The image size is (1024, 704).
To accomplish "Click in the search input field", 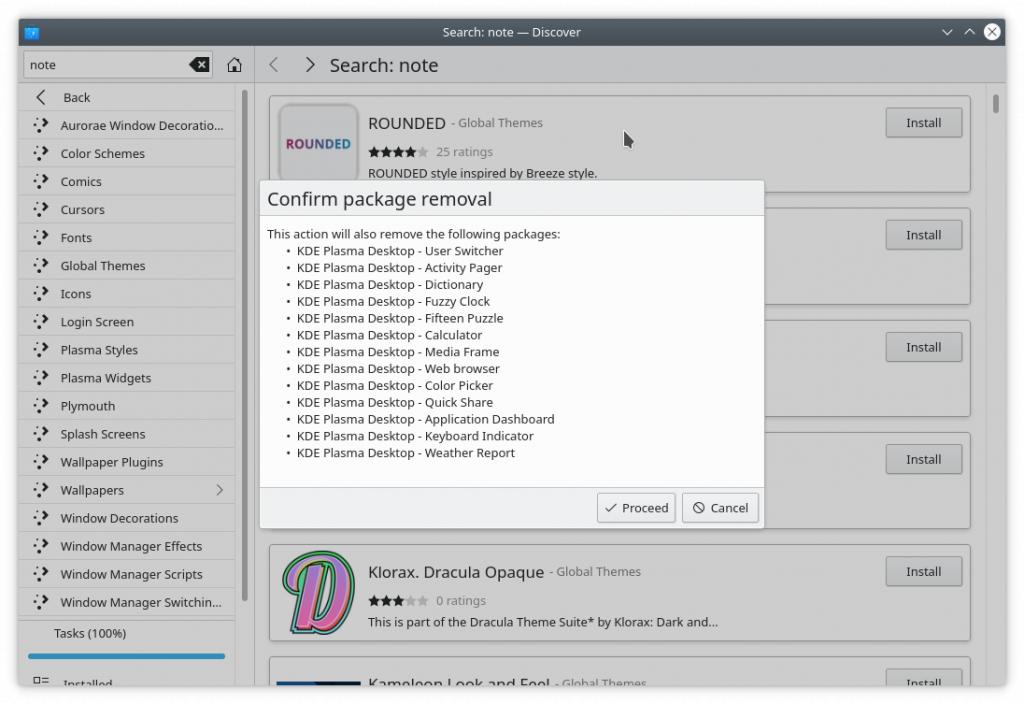I will point(105,65).
